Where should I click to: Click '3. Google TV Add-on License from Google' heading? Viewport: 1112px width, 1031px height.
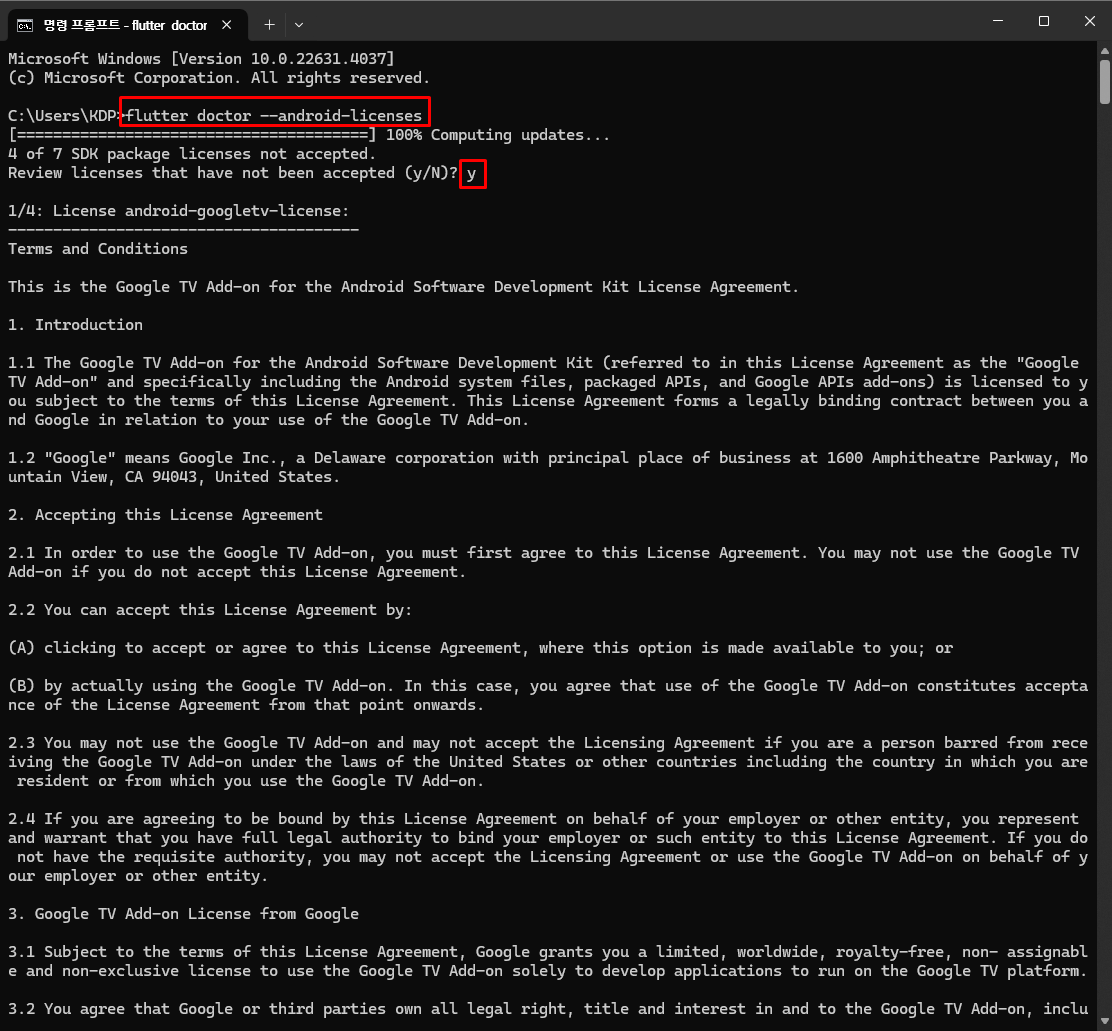[x=183, y=914]
